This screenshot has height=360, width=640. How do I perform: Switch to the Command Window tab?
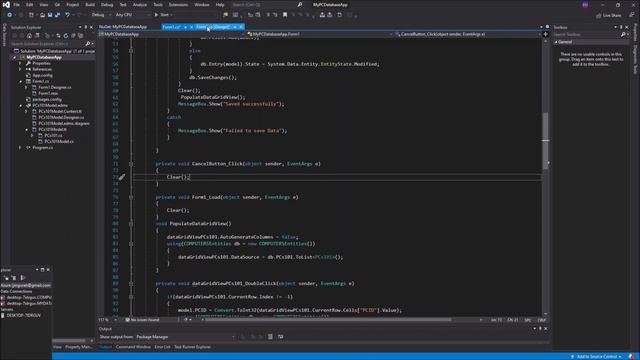(133, 347)
